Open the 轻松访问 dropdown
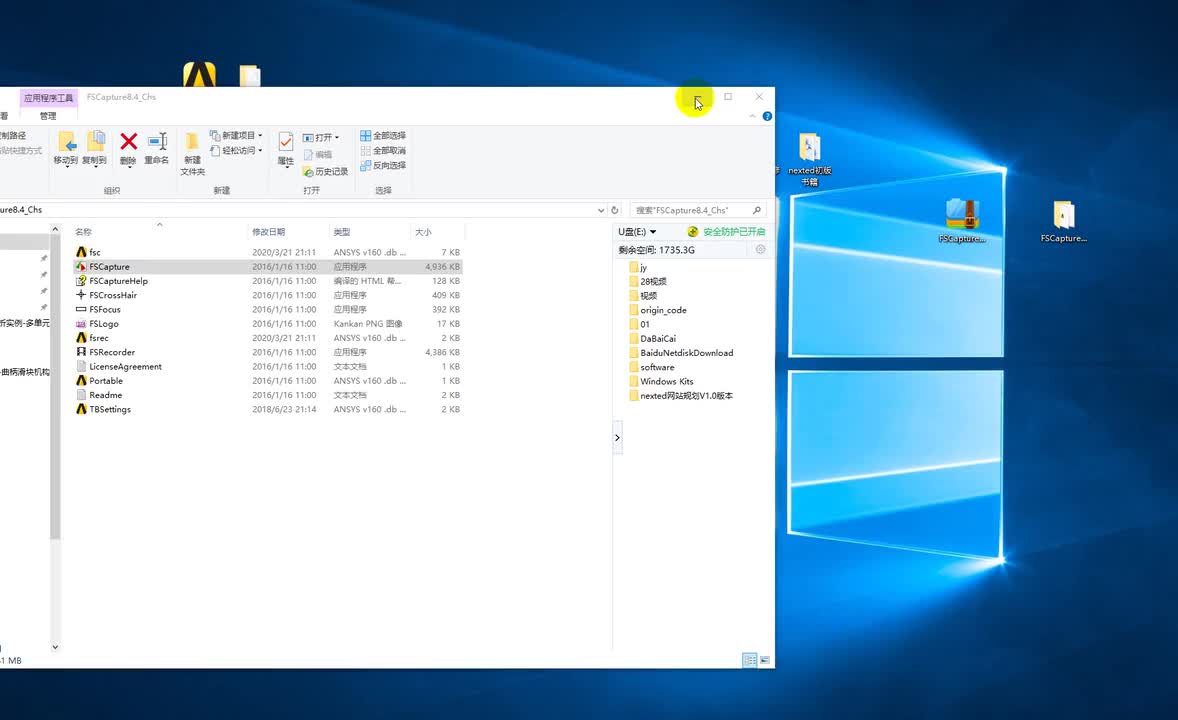This screenshot has height=720, width=1178. tap(237, 150)
